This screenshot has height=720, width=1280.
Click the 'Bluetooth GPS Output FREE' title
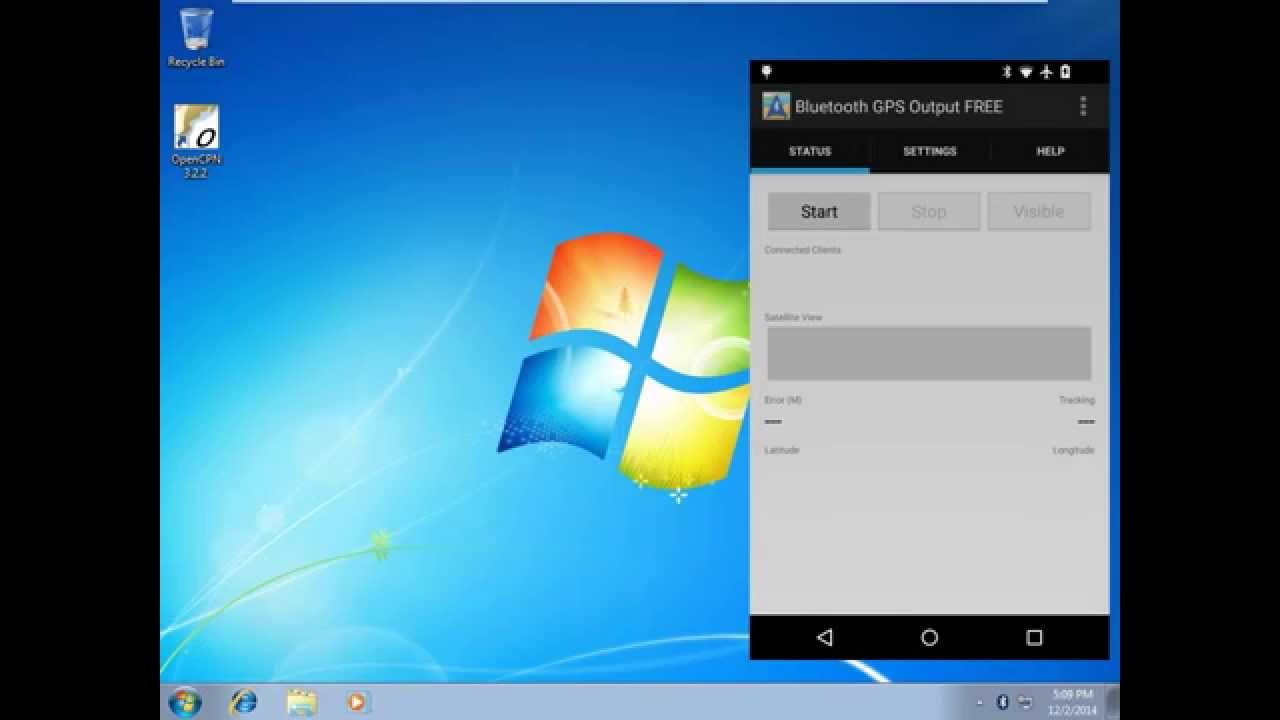[899, 106]
